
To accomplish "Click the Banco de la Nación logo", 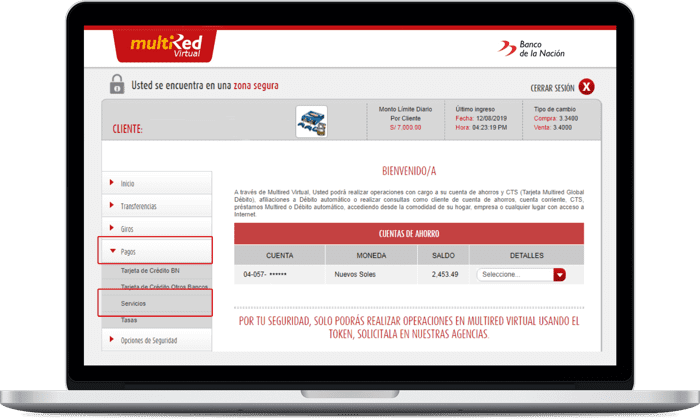I will point(531,49).
